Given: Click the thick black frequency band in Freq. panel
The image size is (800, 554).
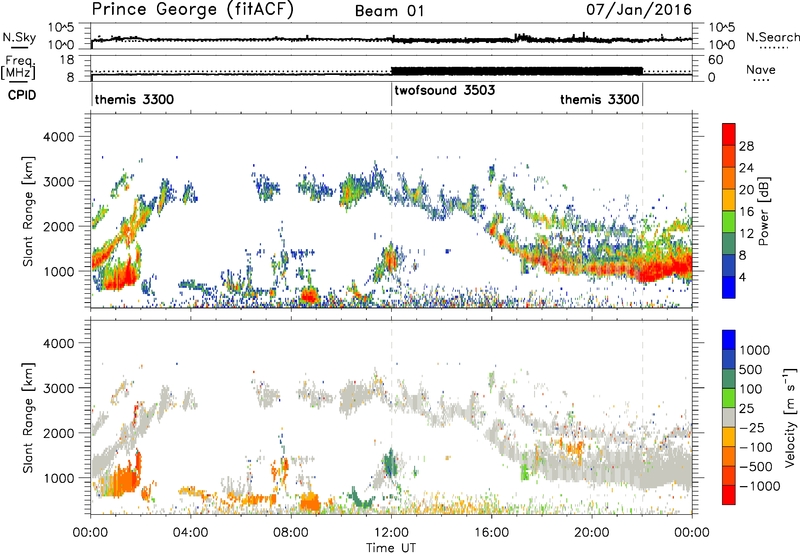Looking at the screenshot, I should [x=516, y=71].
